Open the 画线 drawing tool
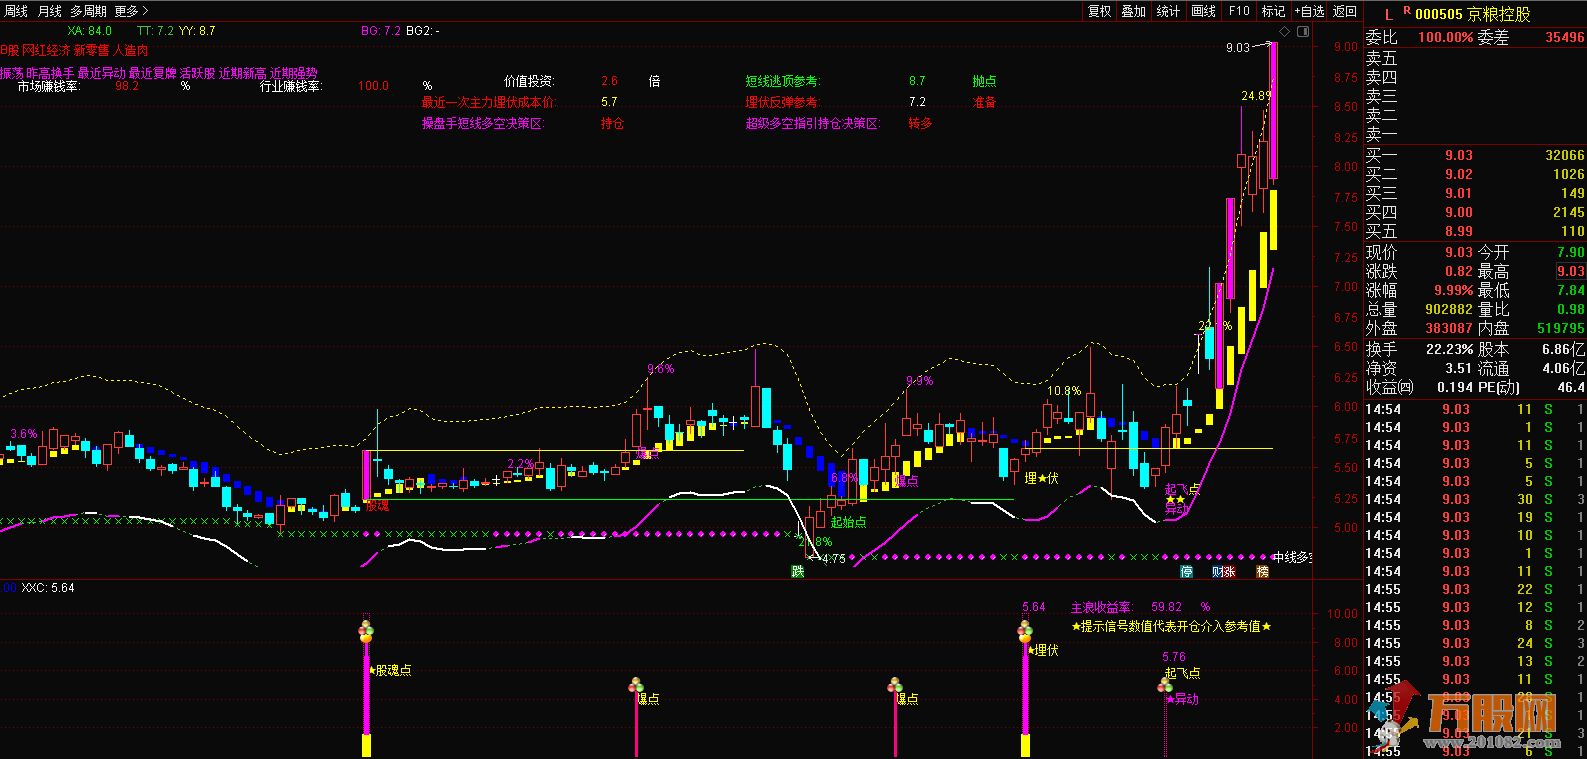The width and height of the screenshot is (1587, 759). click(1204, 11)
